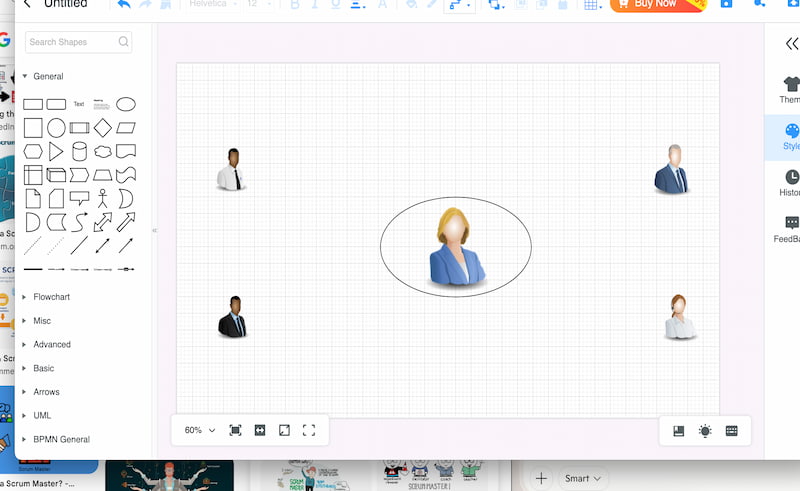Select the ellipse shape in General
The width and height of the screenshot is (800, 491).
(126, 104)
